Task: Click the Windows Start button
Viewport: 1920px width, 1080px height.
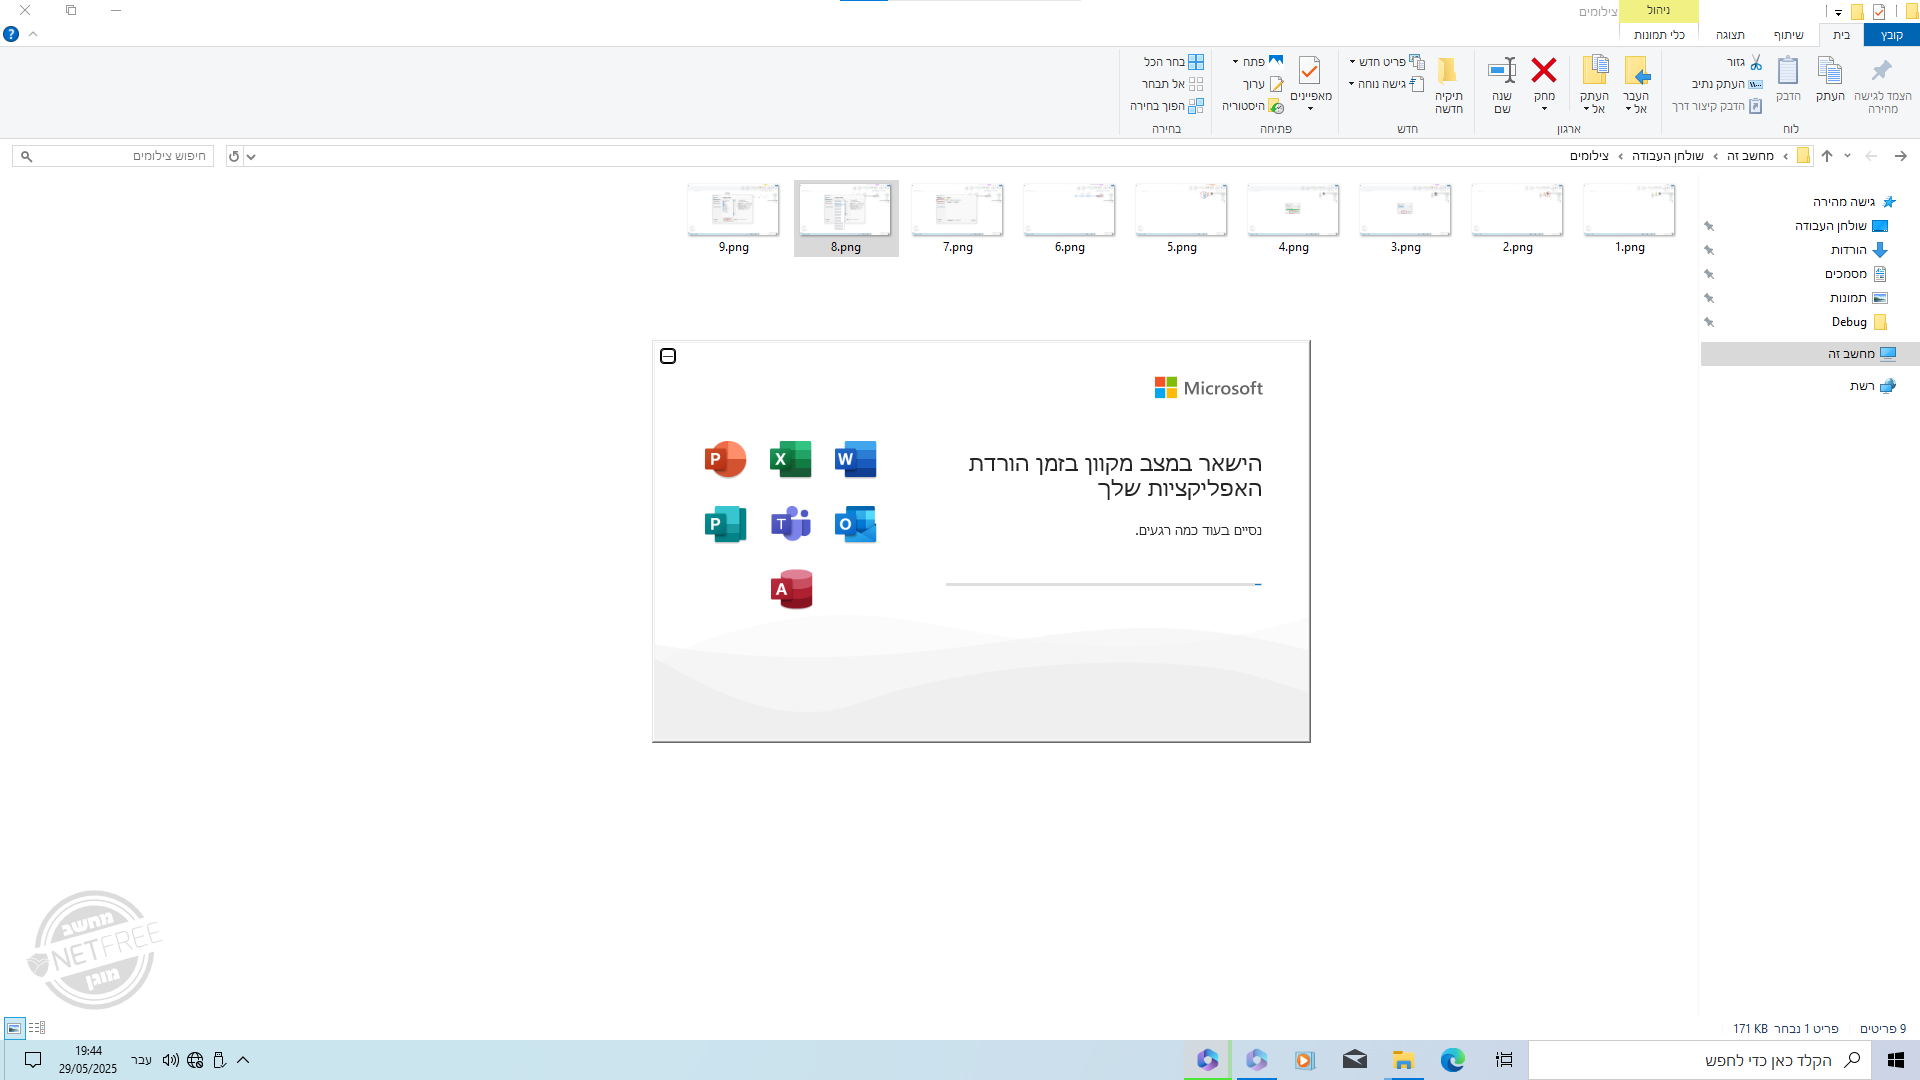Action: 1895,1060
